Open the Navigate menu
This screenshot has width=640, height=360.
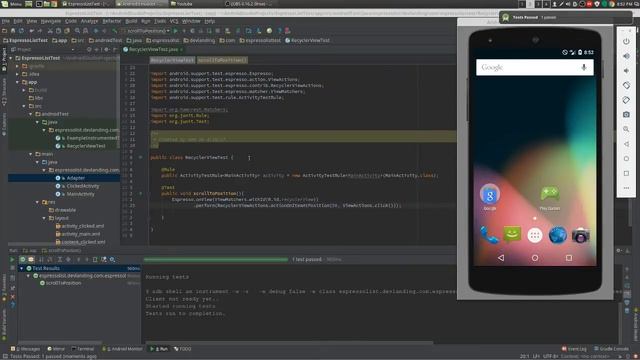coord(51,21)
